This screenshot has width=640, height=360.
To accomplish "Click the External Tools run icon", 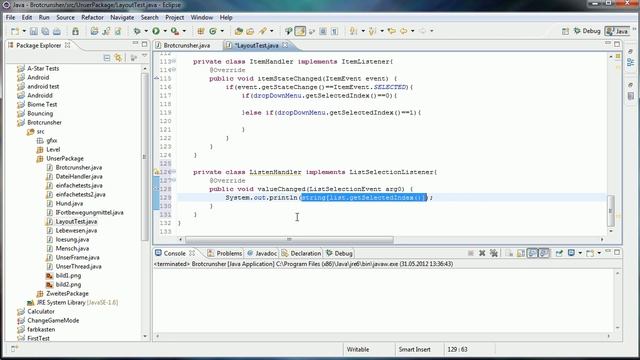I will click(175, 31).
